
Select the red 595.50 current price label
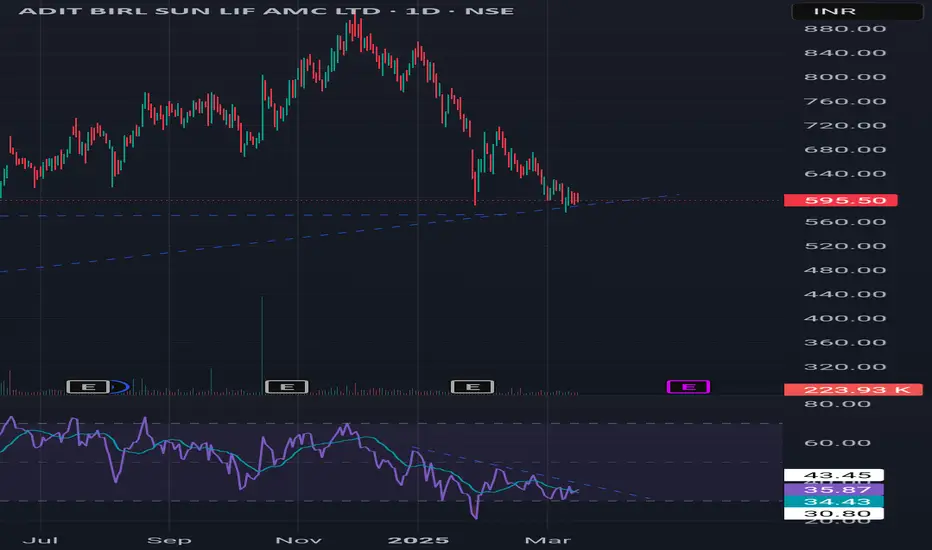pos(840,200)
